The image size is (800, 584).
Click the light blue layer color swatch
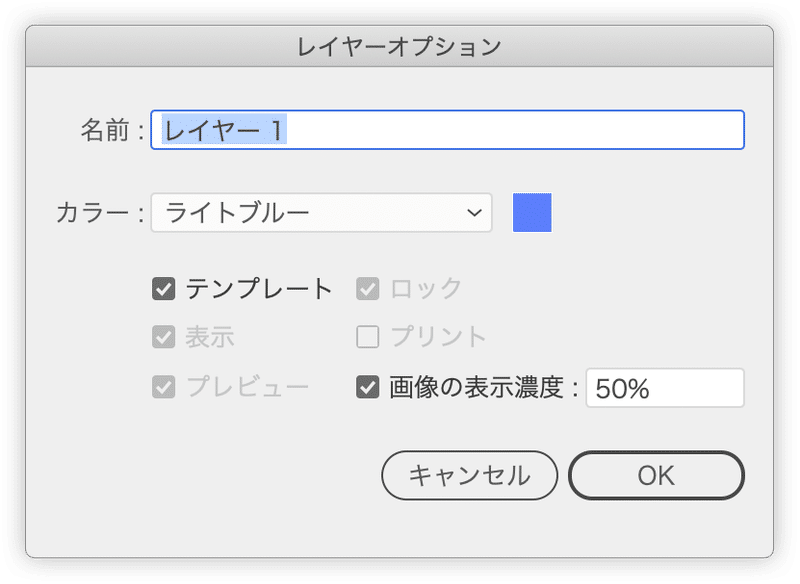[x=532, y=212]
